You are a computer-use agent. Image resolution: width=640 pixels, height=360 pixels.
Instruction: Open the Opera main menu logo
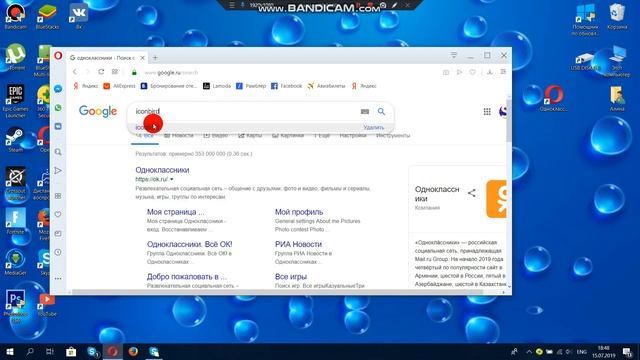[x=58, y=56]
